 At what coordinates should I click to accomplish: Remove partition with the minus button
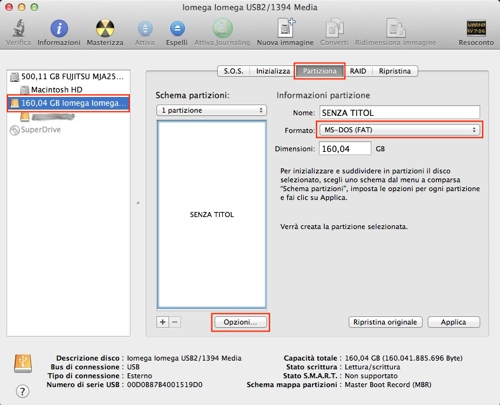[x=175, y=322]
